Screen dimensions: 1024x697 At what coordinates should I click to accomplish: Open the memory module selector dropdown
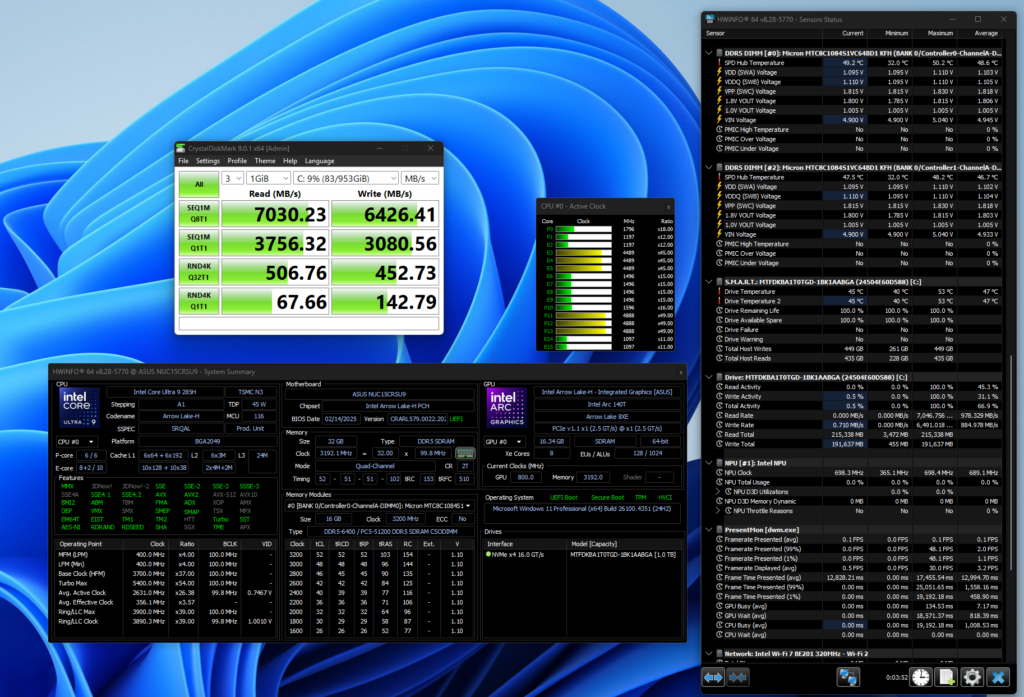[x=379, y=506]
